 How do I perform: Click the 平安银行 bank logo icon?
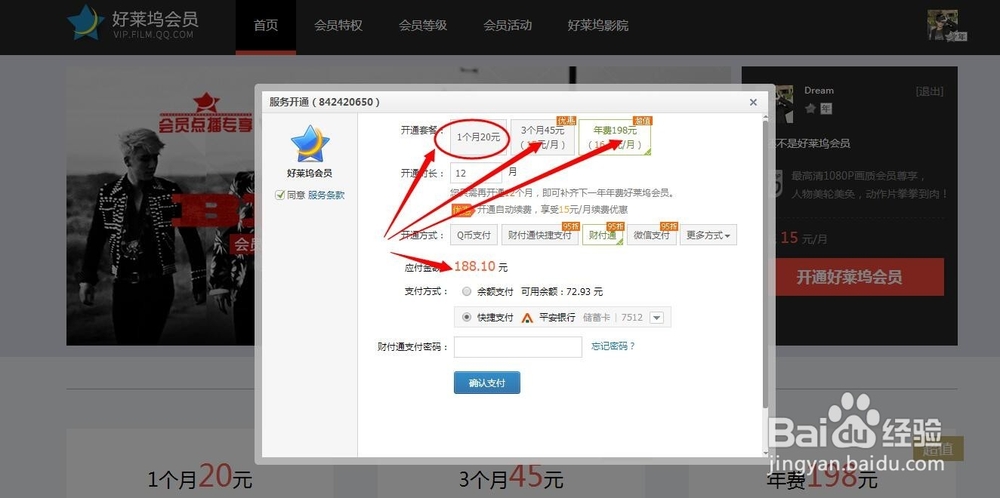pyautogui.click(x=527, y=318)
